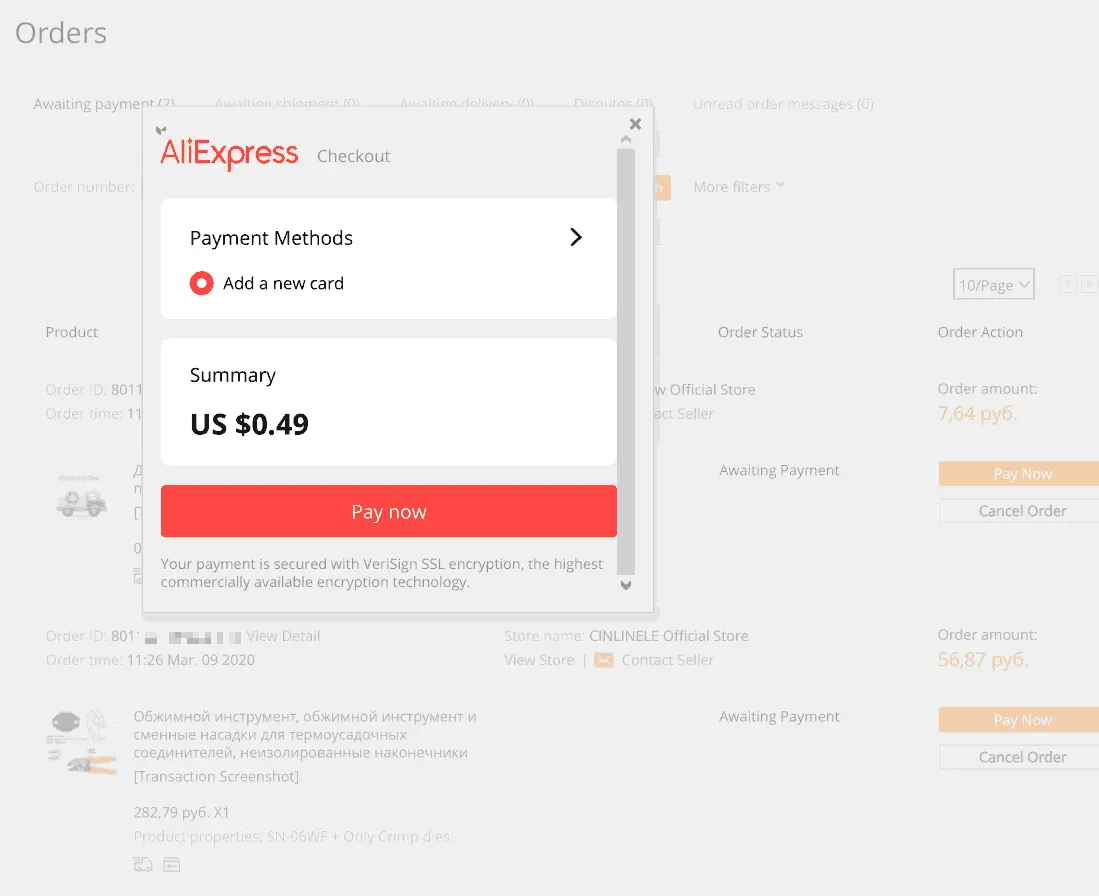
Task: Click the crimping tool product thumbnail
Action: [x=81, y=742]
